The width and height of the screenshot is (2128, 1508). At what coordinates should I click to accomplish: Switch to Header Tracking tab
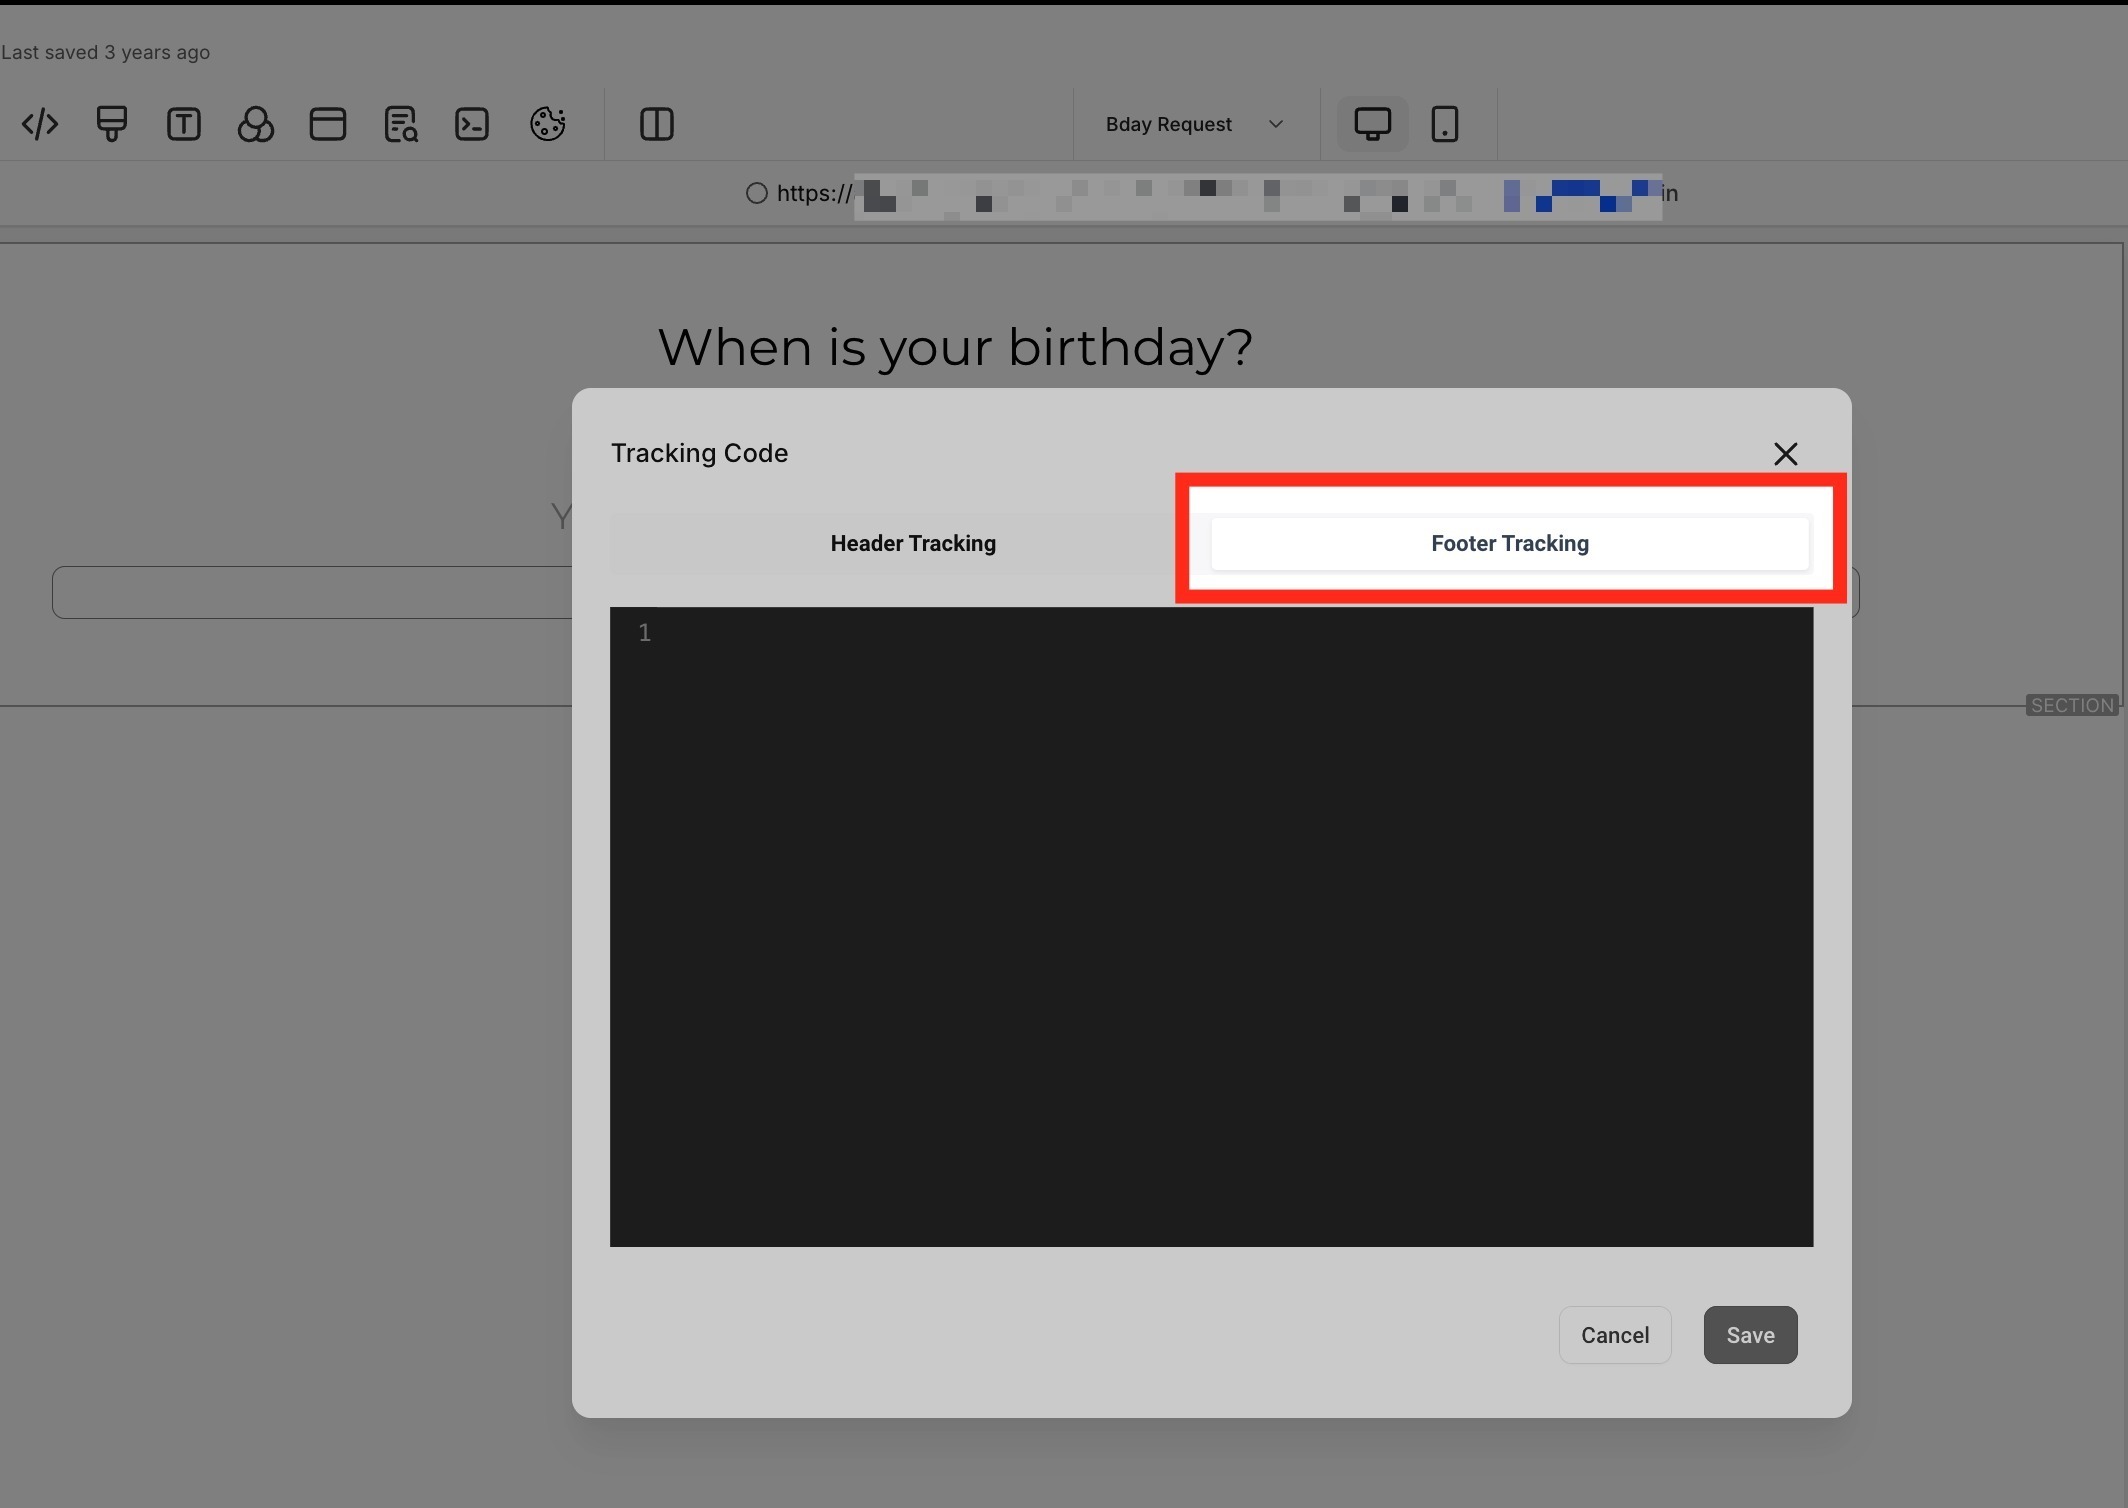tap(912, 543)
